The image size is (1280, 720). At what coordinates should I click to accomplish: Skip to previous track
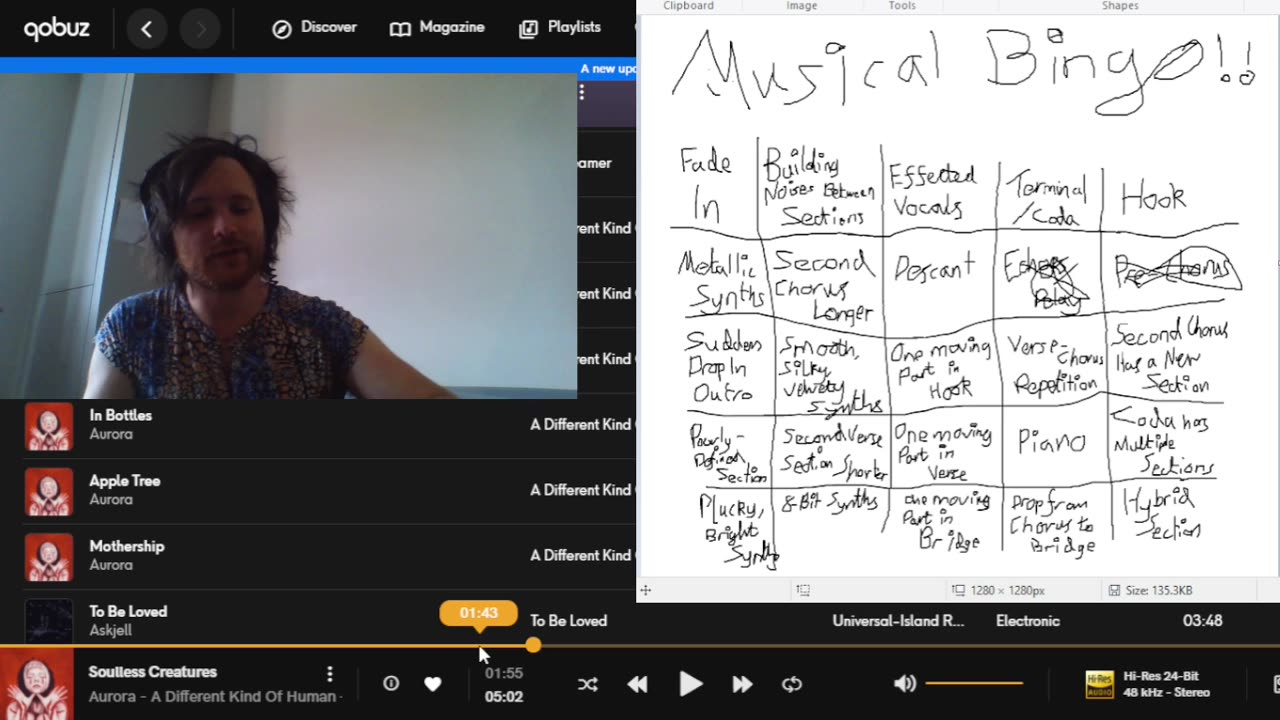(637, 684)
